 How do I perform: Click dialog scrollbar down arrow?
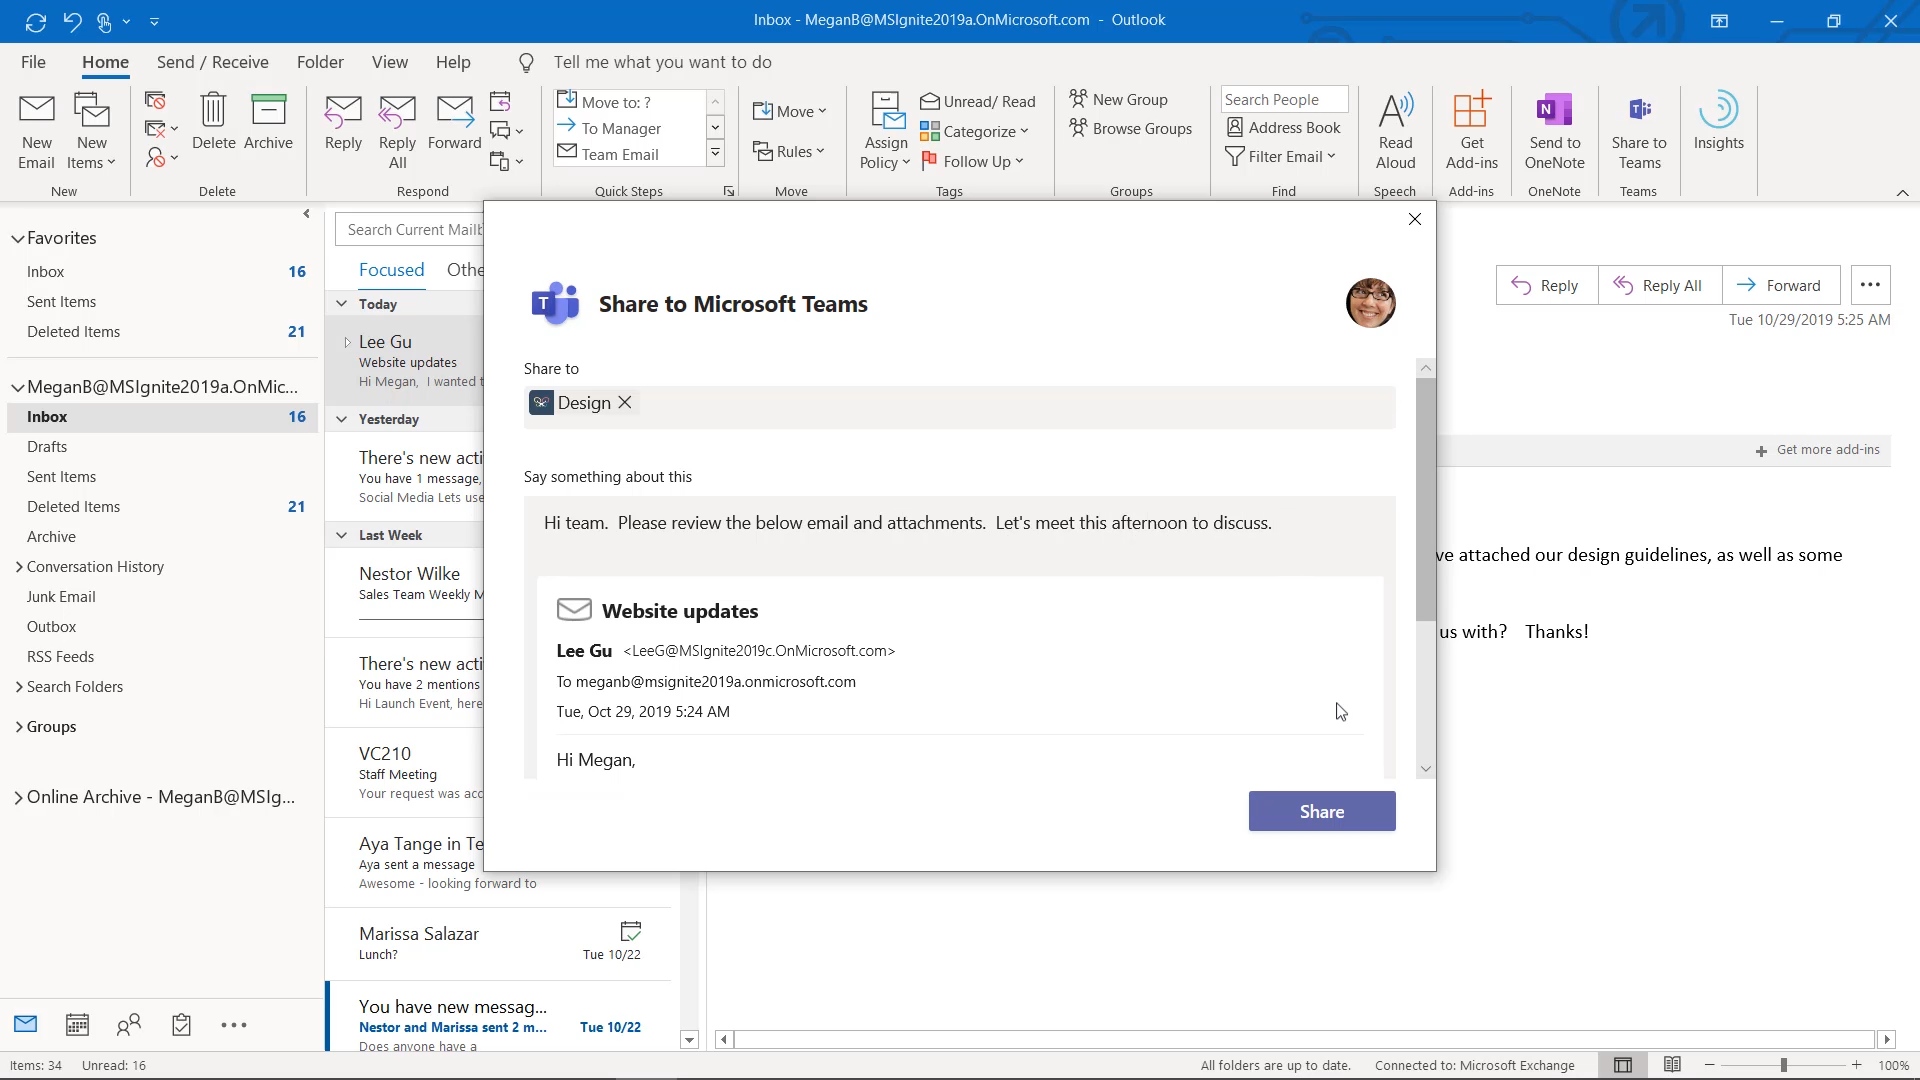tap(1426, 769)
